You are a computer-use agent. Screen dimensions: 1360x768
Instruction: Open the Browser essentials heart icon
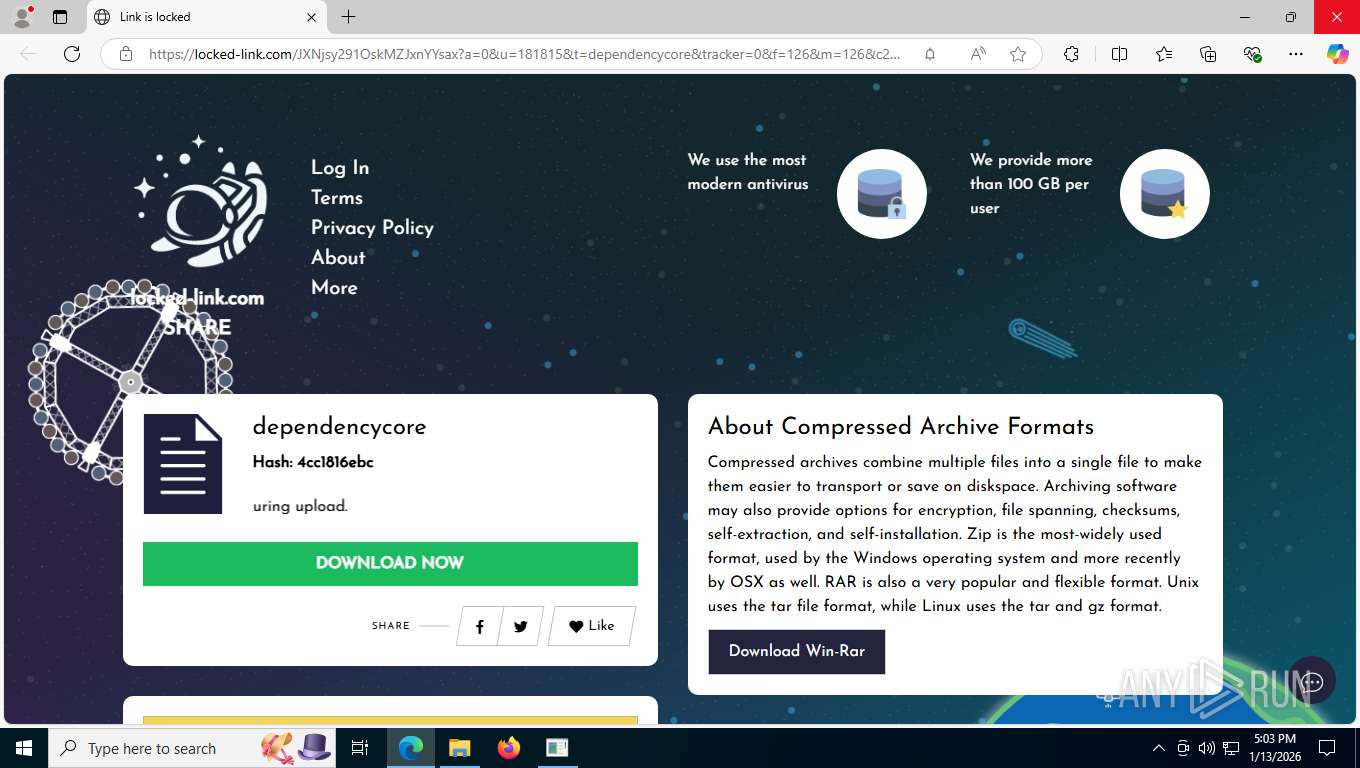1252,54
